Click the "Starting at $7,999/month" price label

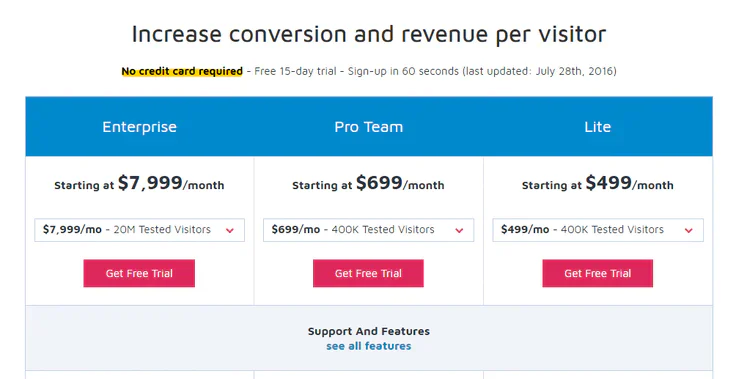(139, 183)
